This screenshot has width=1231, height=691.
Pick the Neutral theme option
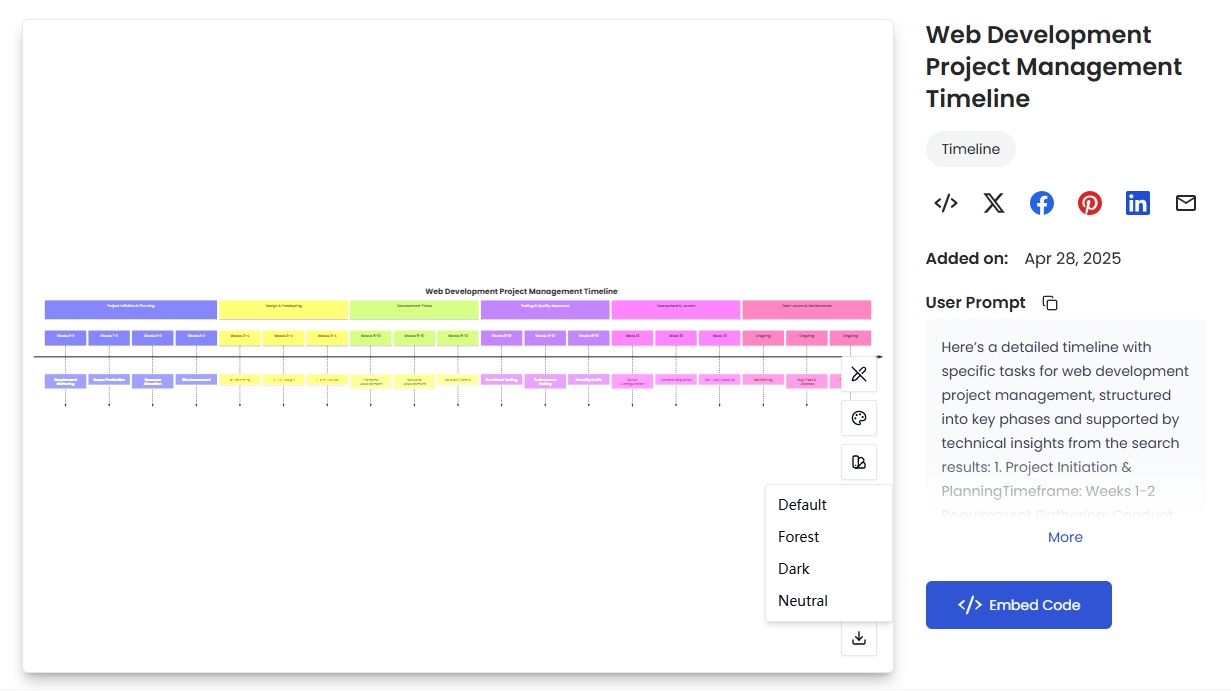[x=802, y=601]
